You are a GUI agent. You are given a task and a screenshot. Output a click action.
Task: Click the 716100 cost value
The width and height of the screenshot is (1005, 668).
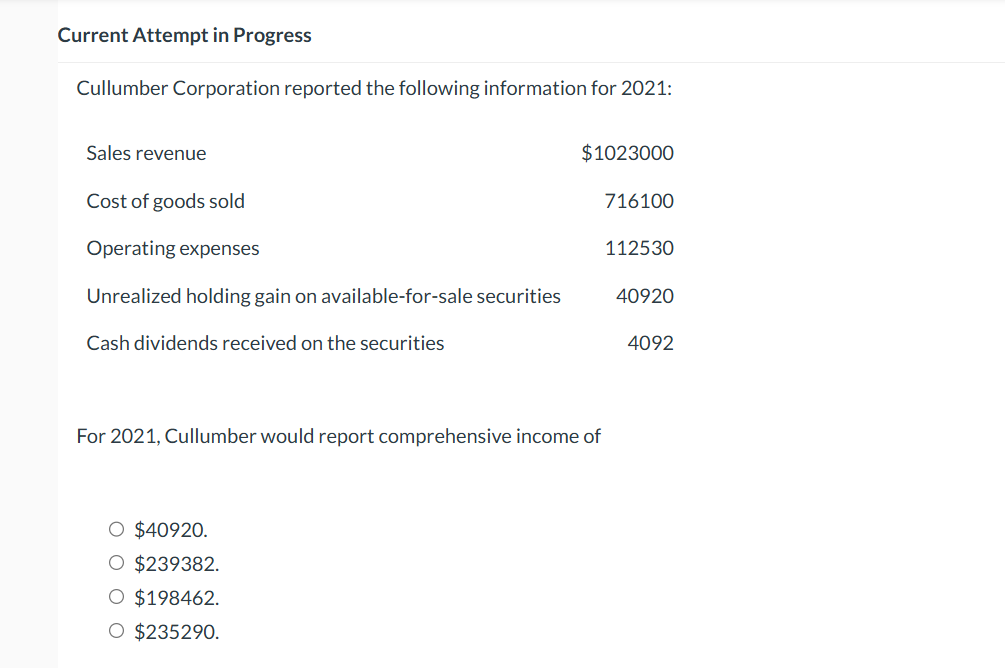point(640,201)
